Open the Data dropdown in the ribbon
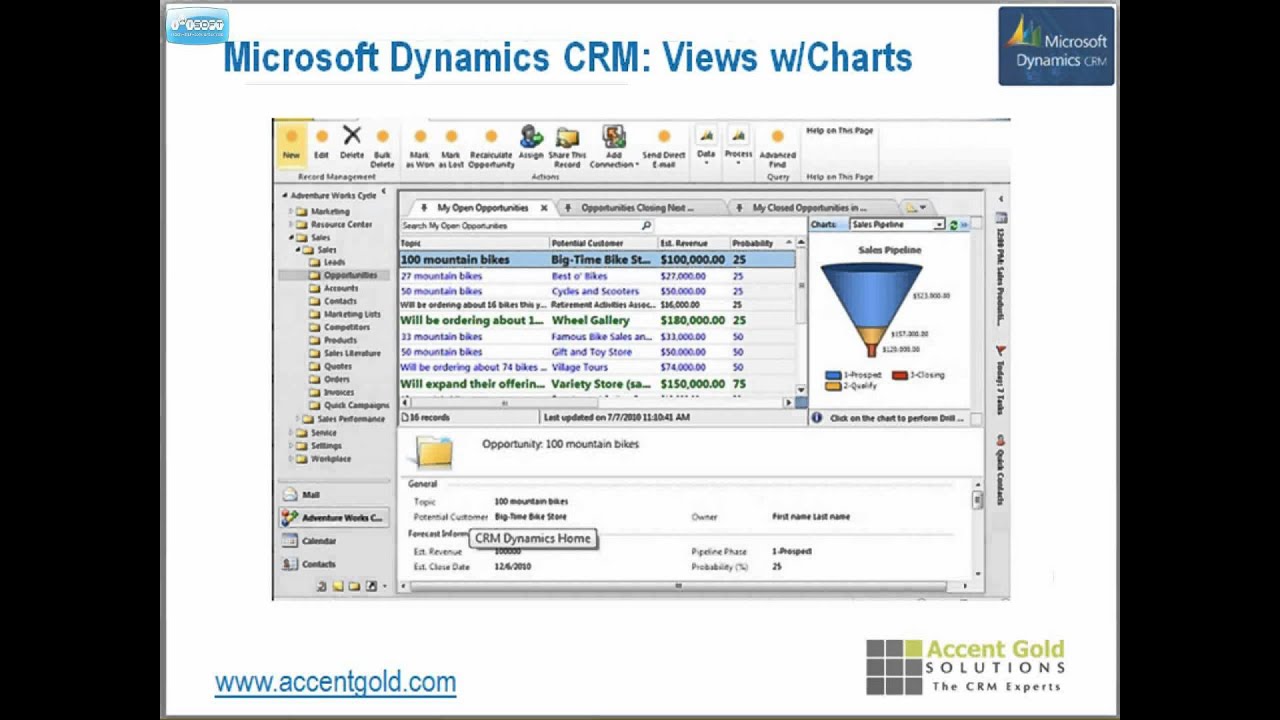 coord(706,145)
